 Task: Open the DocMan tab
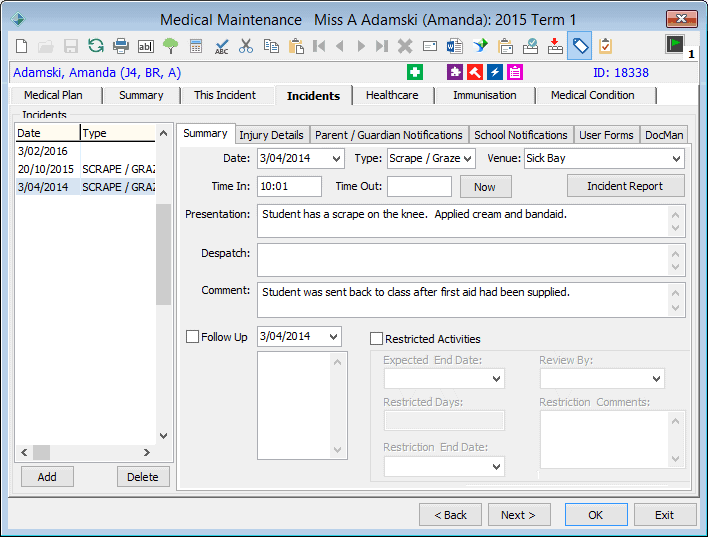[x=664, y=135]
